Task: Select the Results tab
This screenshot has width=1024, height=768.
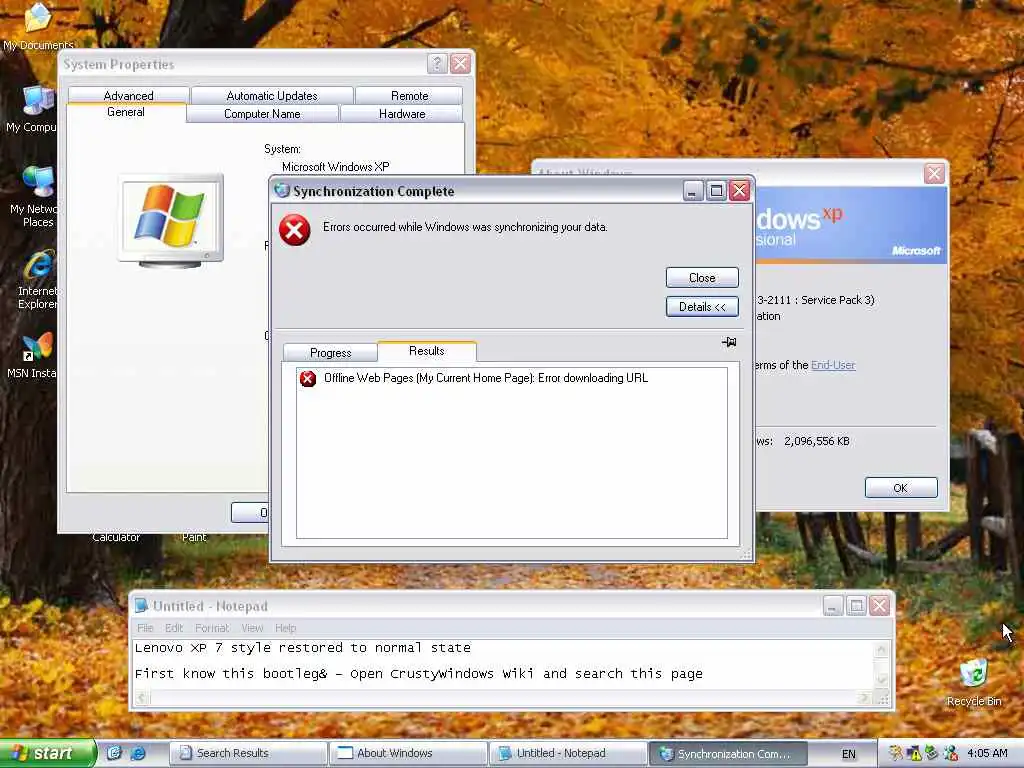Action: coord(426,351)
